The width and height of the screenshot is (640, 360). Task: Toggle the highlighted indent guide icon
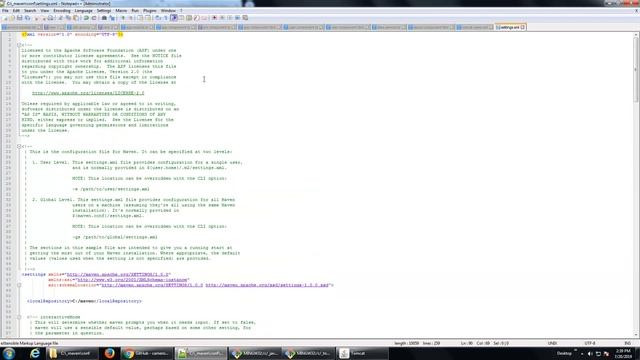click(x=174, y=18)
